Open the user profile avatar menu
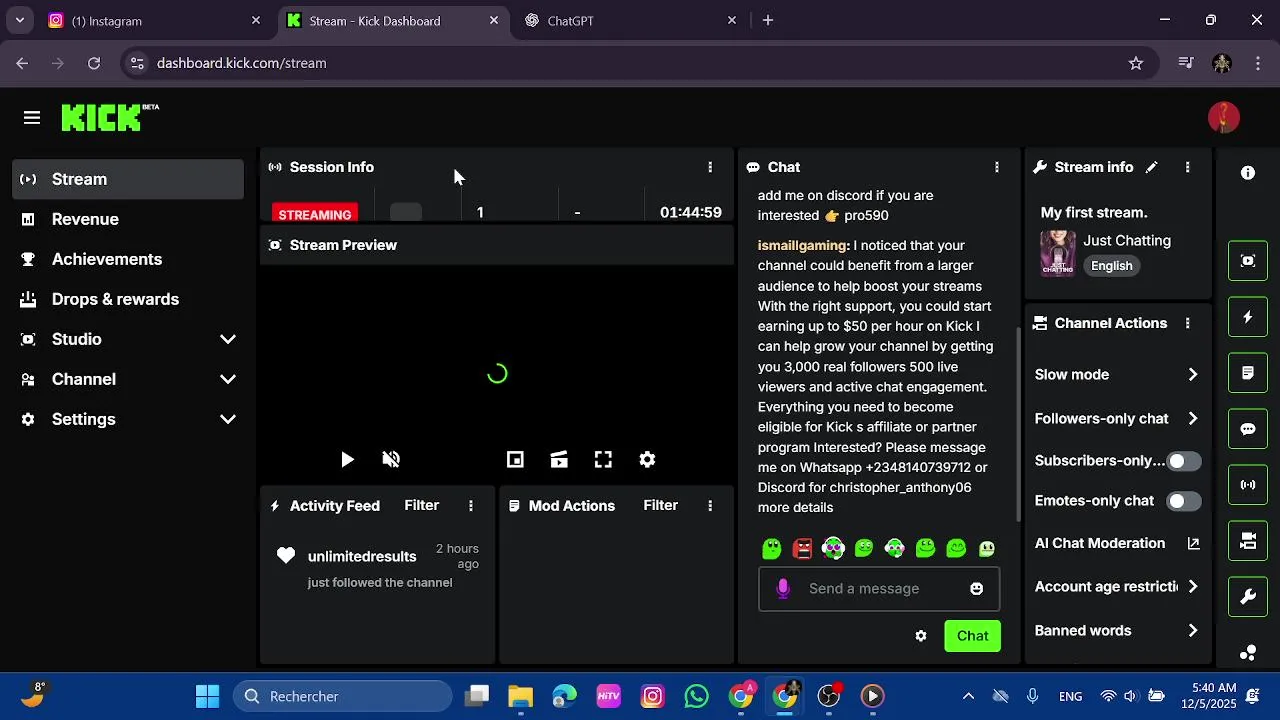Image resolution: width=1280 pixels, height=720 pixels. tap(1224, 117)
